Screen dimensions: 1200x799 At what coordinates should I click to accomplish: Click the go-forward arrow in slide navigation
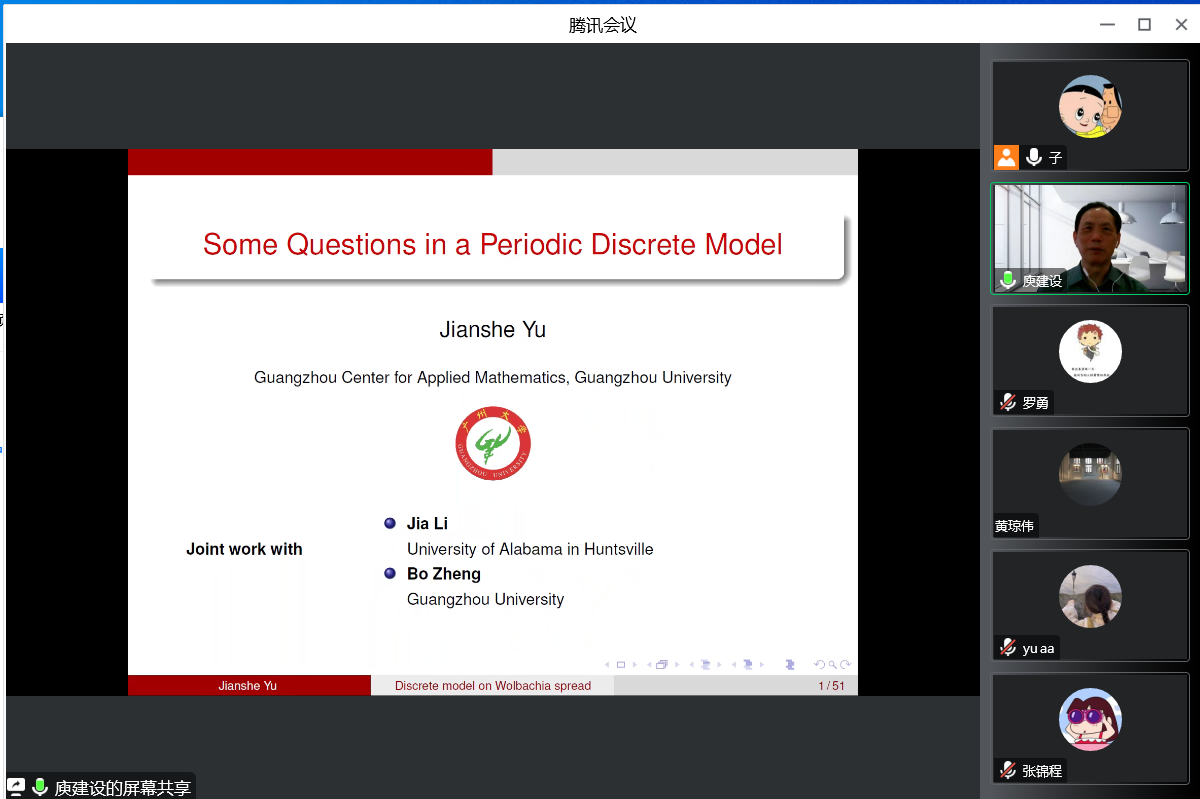coord(845,664)
